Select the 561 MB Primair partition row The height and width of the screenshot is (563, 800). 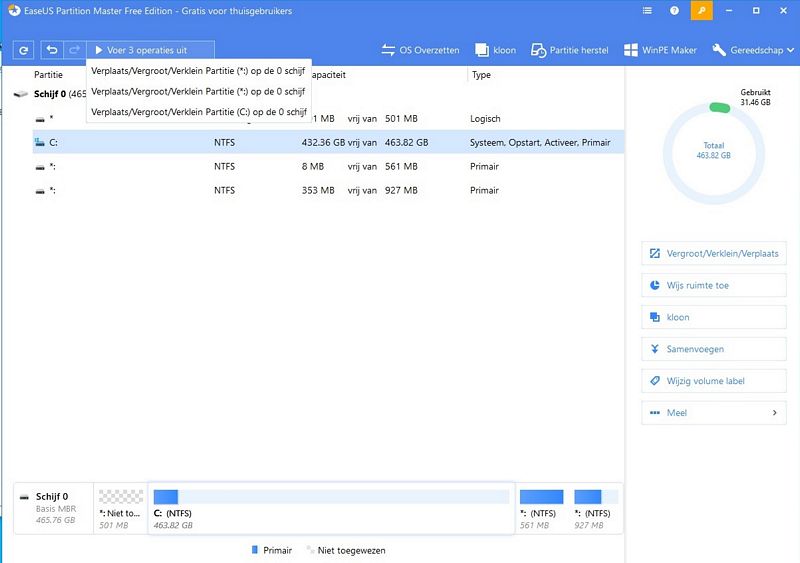pyautogui.click(x=329, y=166)
